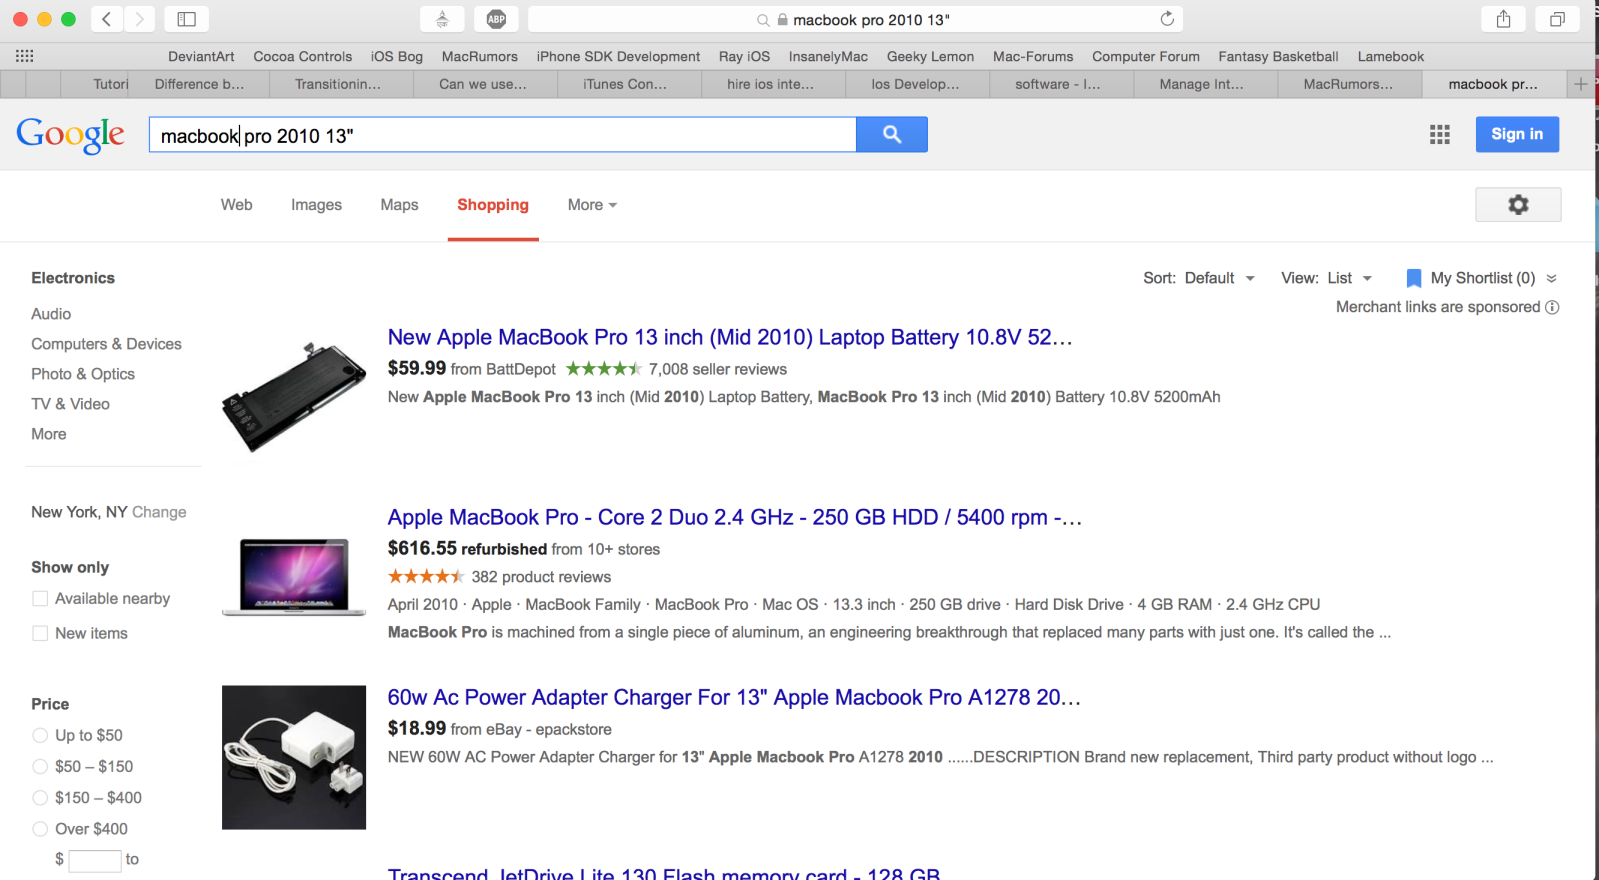Show all tabs overview icon
The image size is (1599, 880).
(x=1557, y=19)
